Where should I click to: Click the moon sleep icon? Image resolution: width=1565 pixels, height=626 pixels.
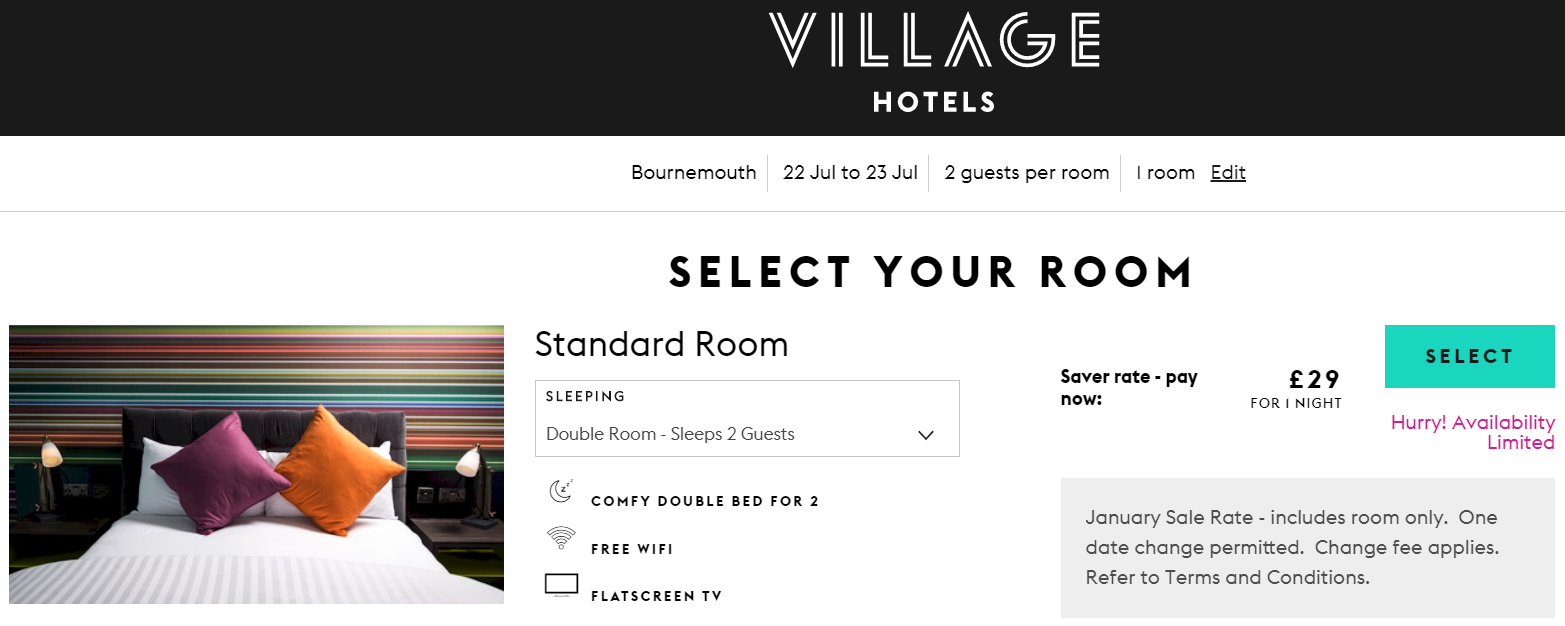click(x=561, y=491)
